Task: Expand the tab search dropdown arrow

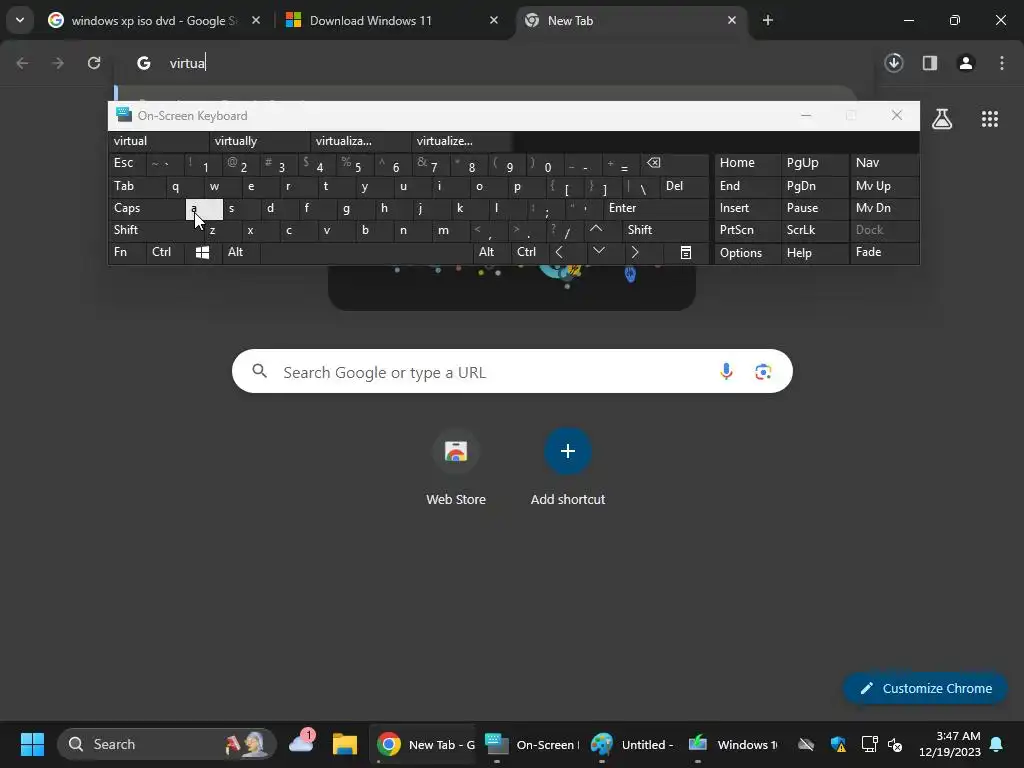Action: [20, 20]
